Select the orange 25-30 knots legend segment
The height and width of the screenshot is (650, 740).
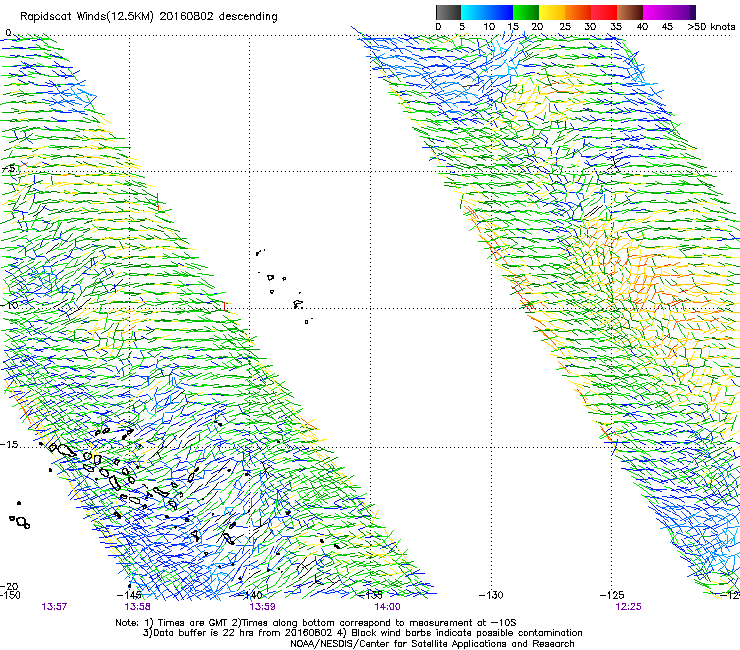(x=578, y=12)
